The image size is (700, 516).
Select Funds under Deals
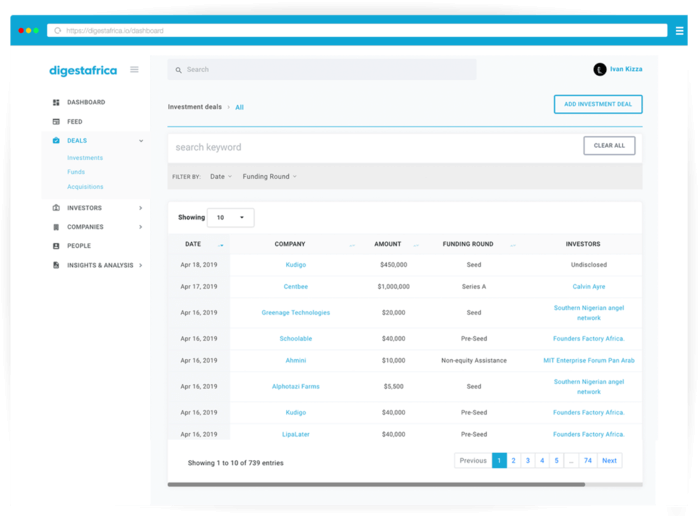[76, 172]
